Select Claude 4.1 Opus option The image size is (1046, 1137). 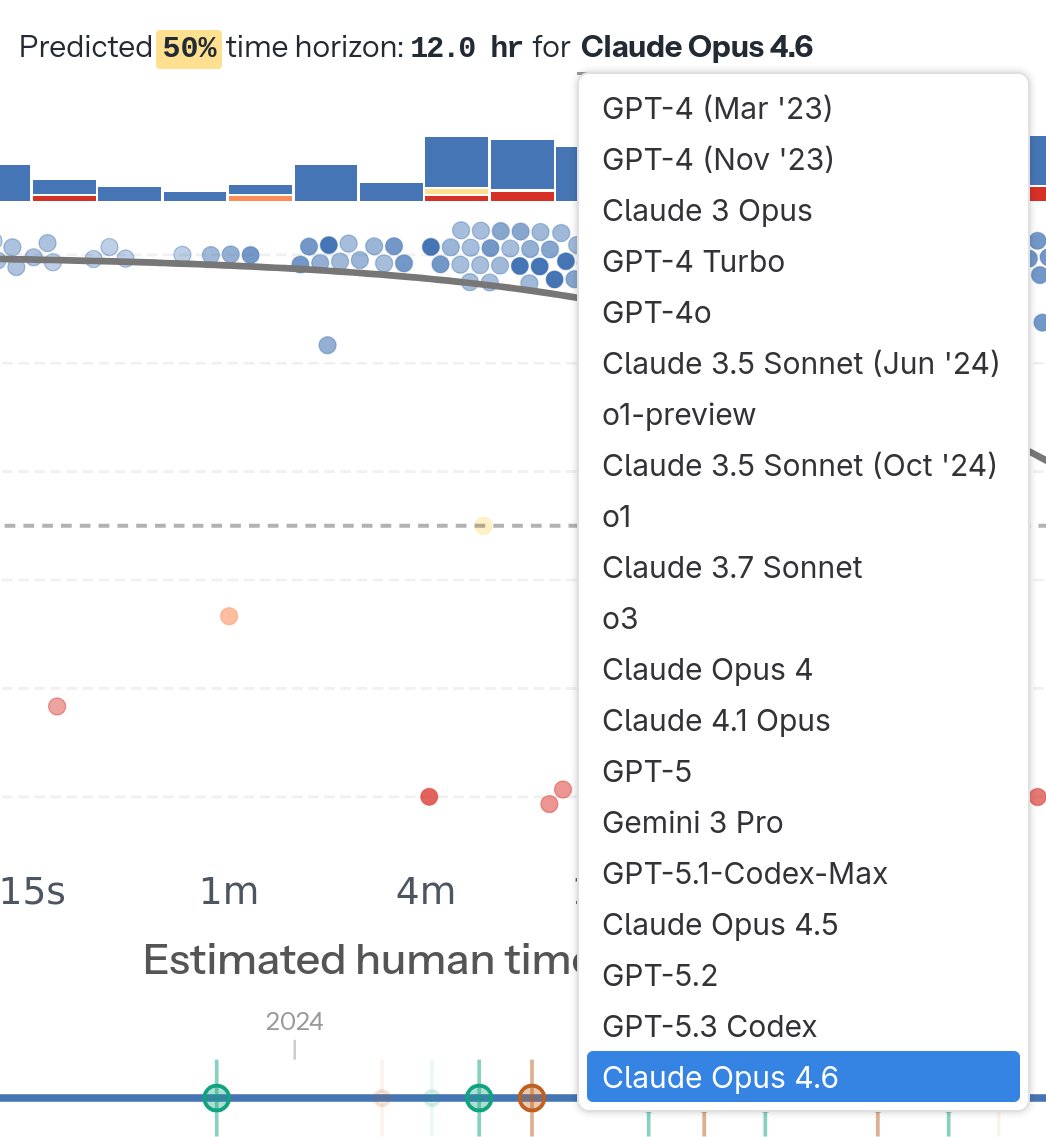point(803,721)
